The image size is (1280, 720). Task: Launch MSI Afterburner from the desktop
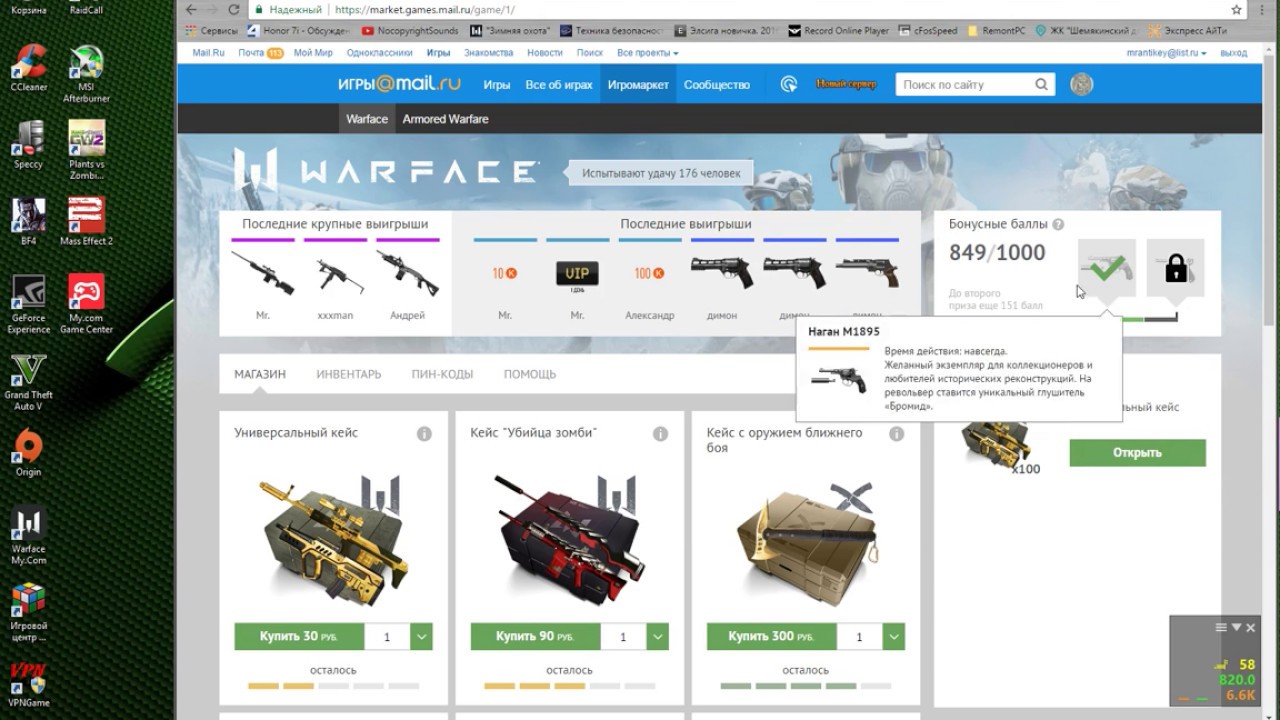coord(86,74)
